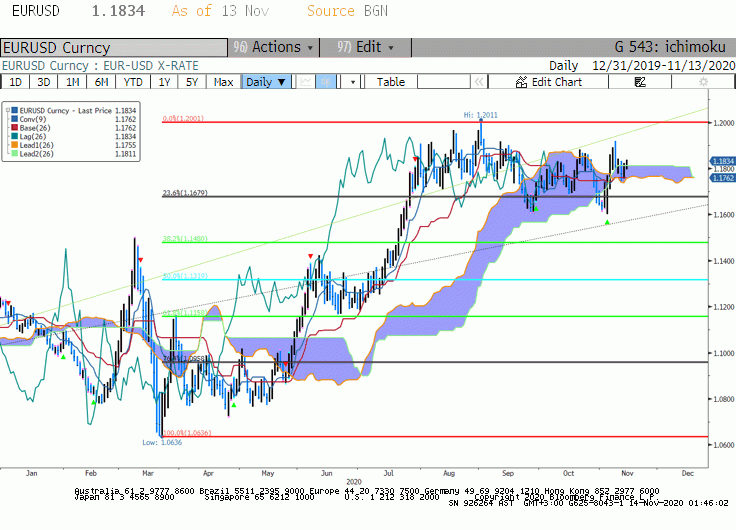This screenshot has height=530, width=736.
Task: Click the red sell-signal triangle near June
Action: pyautogui.click(x=310, y=256)
